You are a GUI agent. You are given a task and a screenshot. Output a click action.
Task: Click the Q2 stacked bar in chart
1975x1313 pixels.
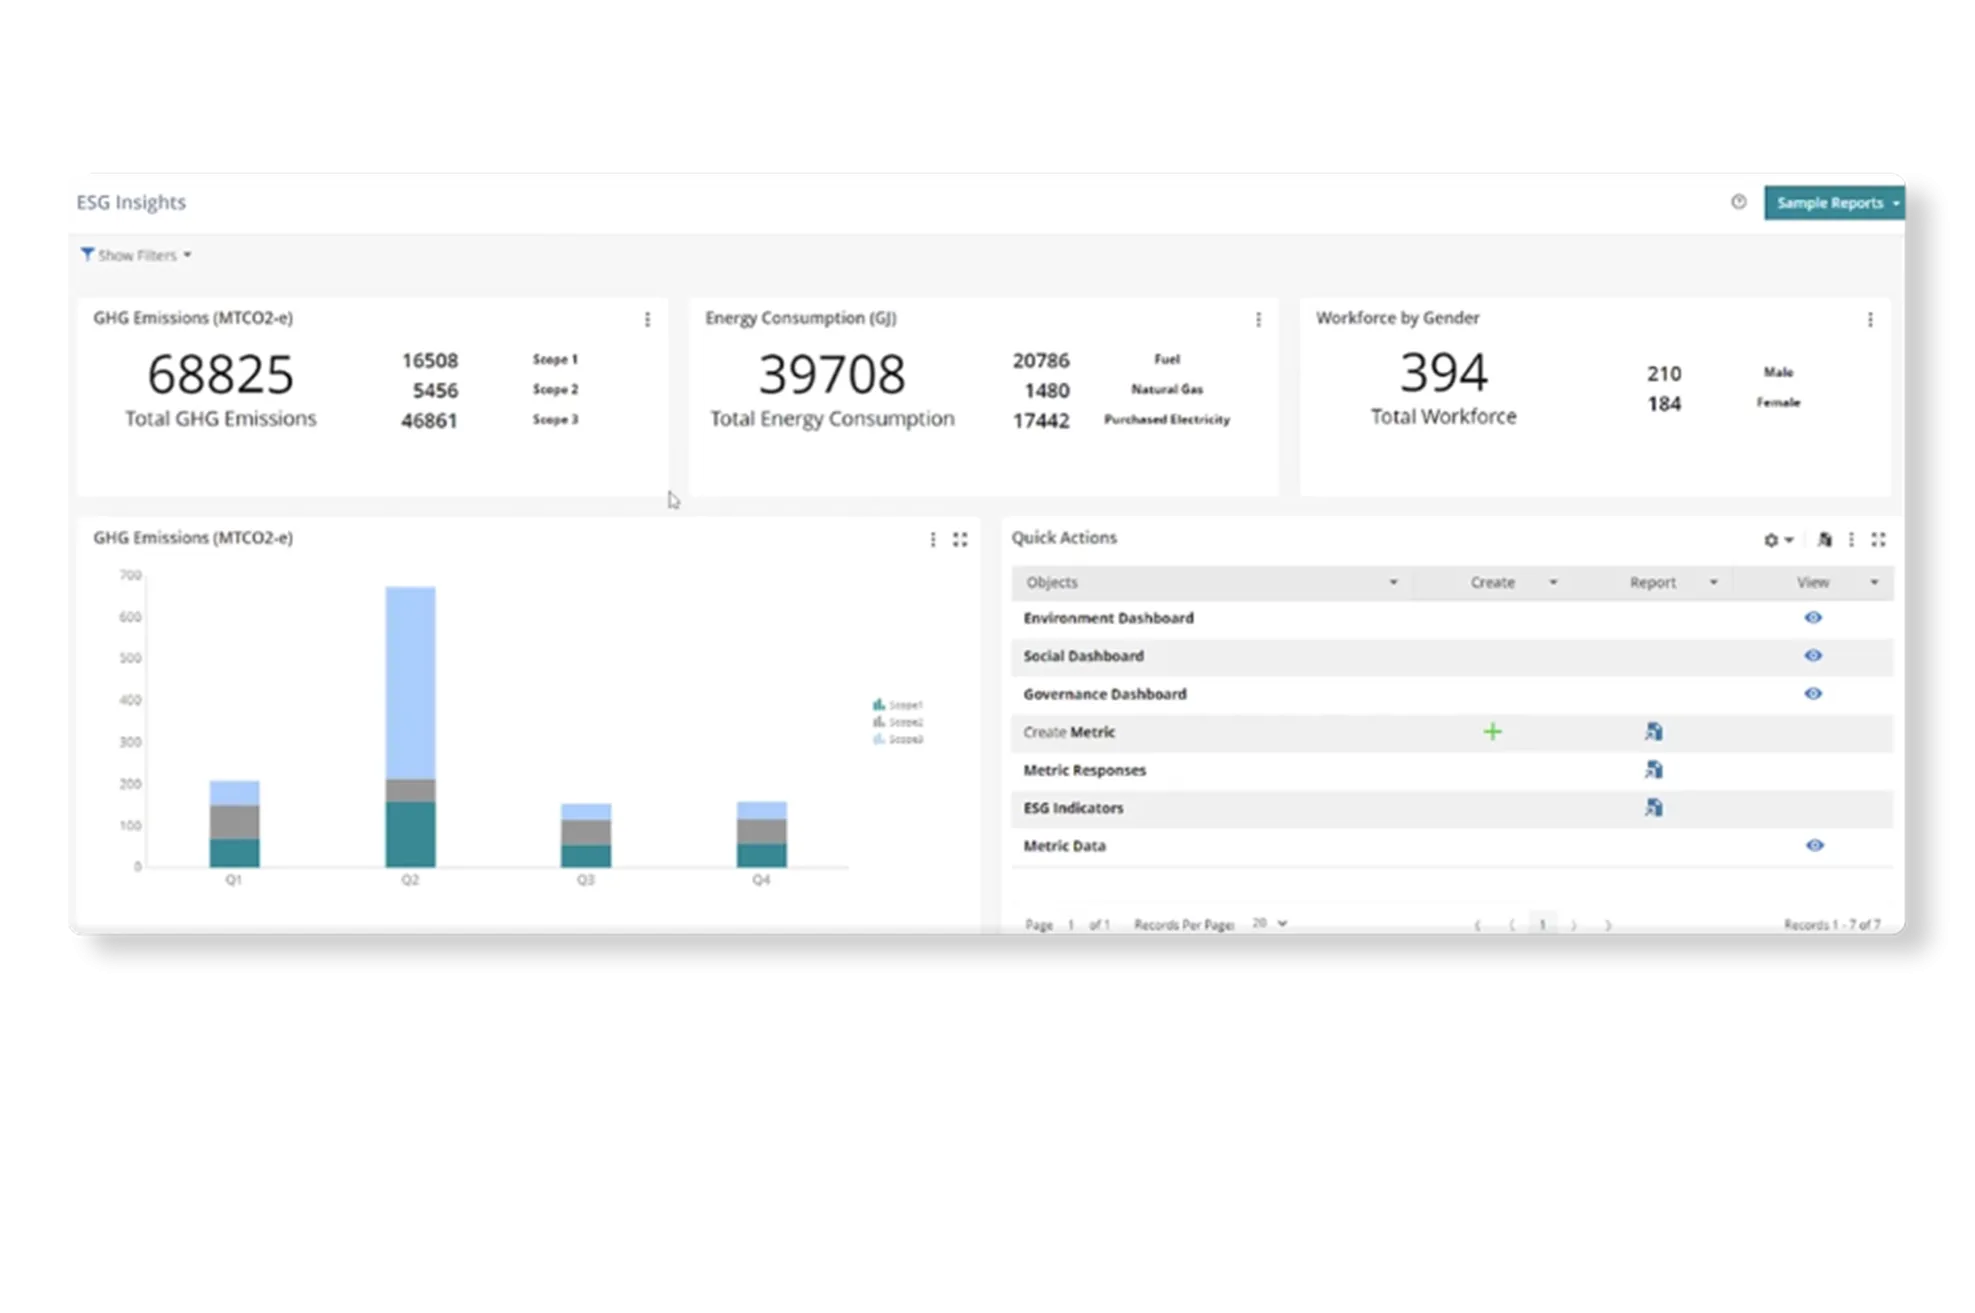tap(410, 725)
